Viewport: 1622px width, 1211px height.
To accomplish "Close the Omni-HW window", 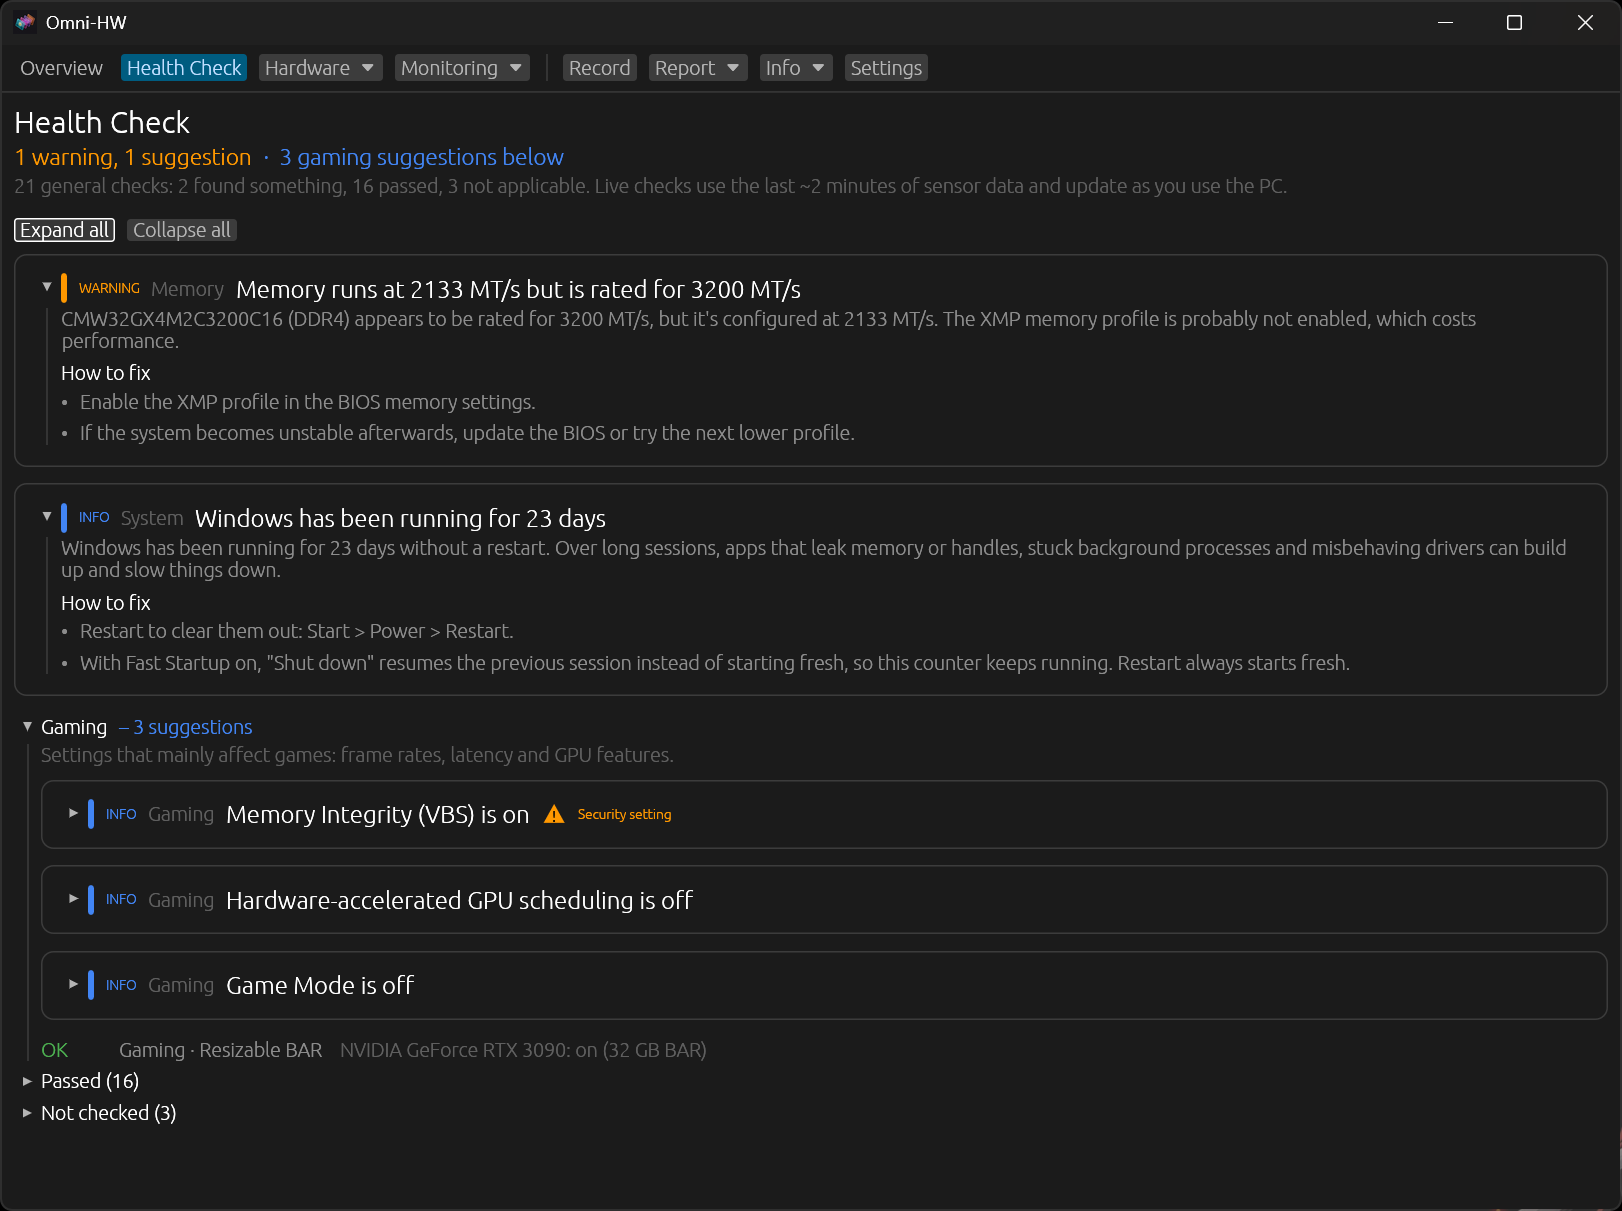I will tap(1585, 22).
